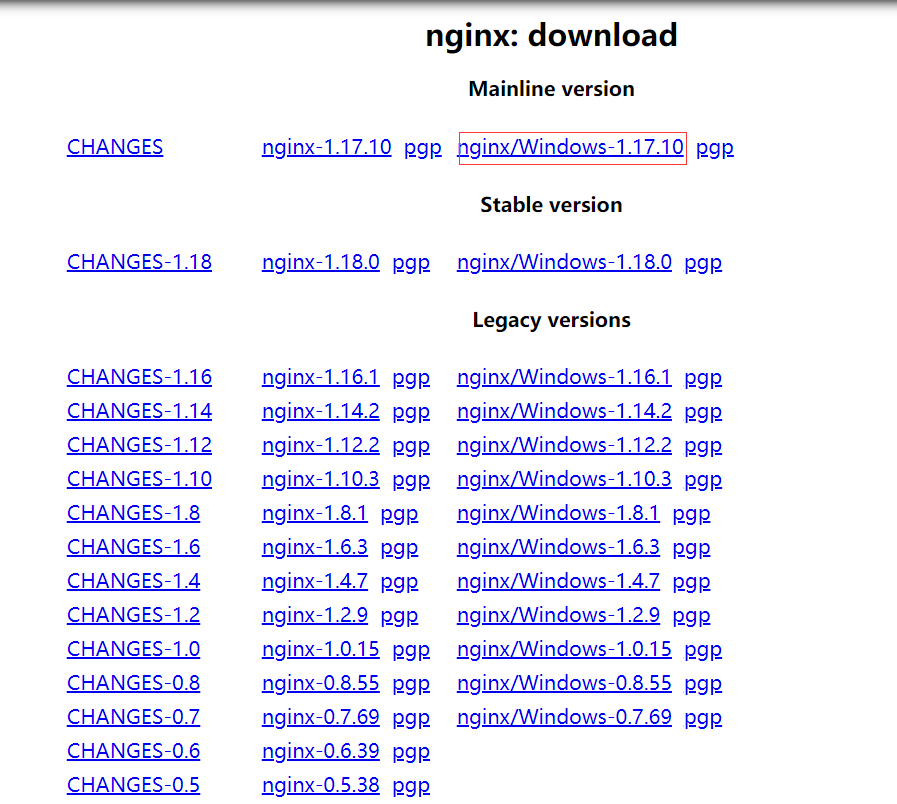Image resolution: width=897 pixels, height=804 pixels.
Task: View the CHANGES-1.18 changelog
Action: [139, 262]
